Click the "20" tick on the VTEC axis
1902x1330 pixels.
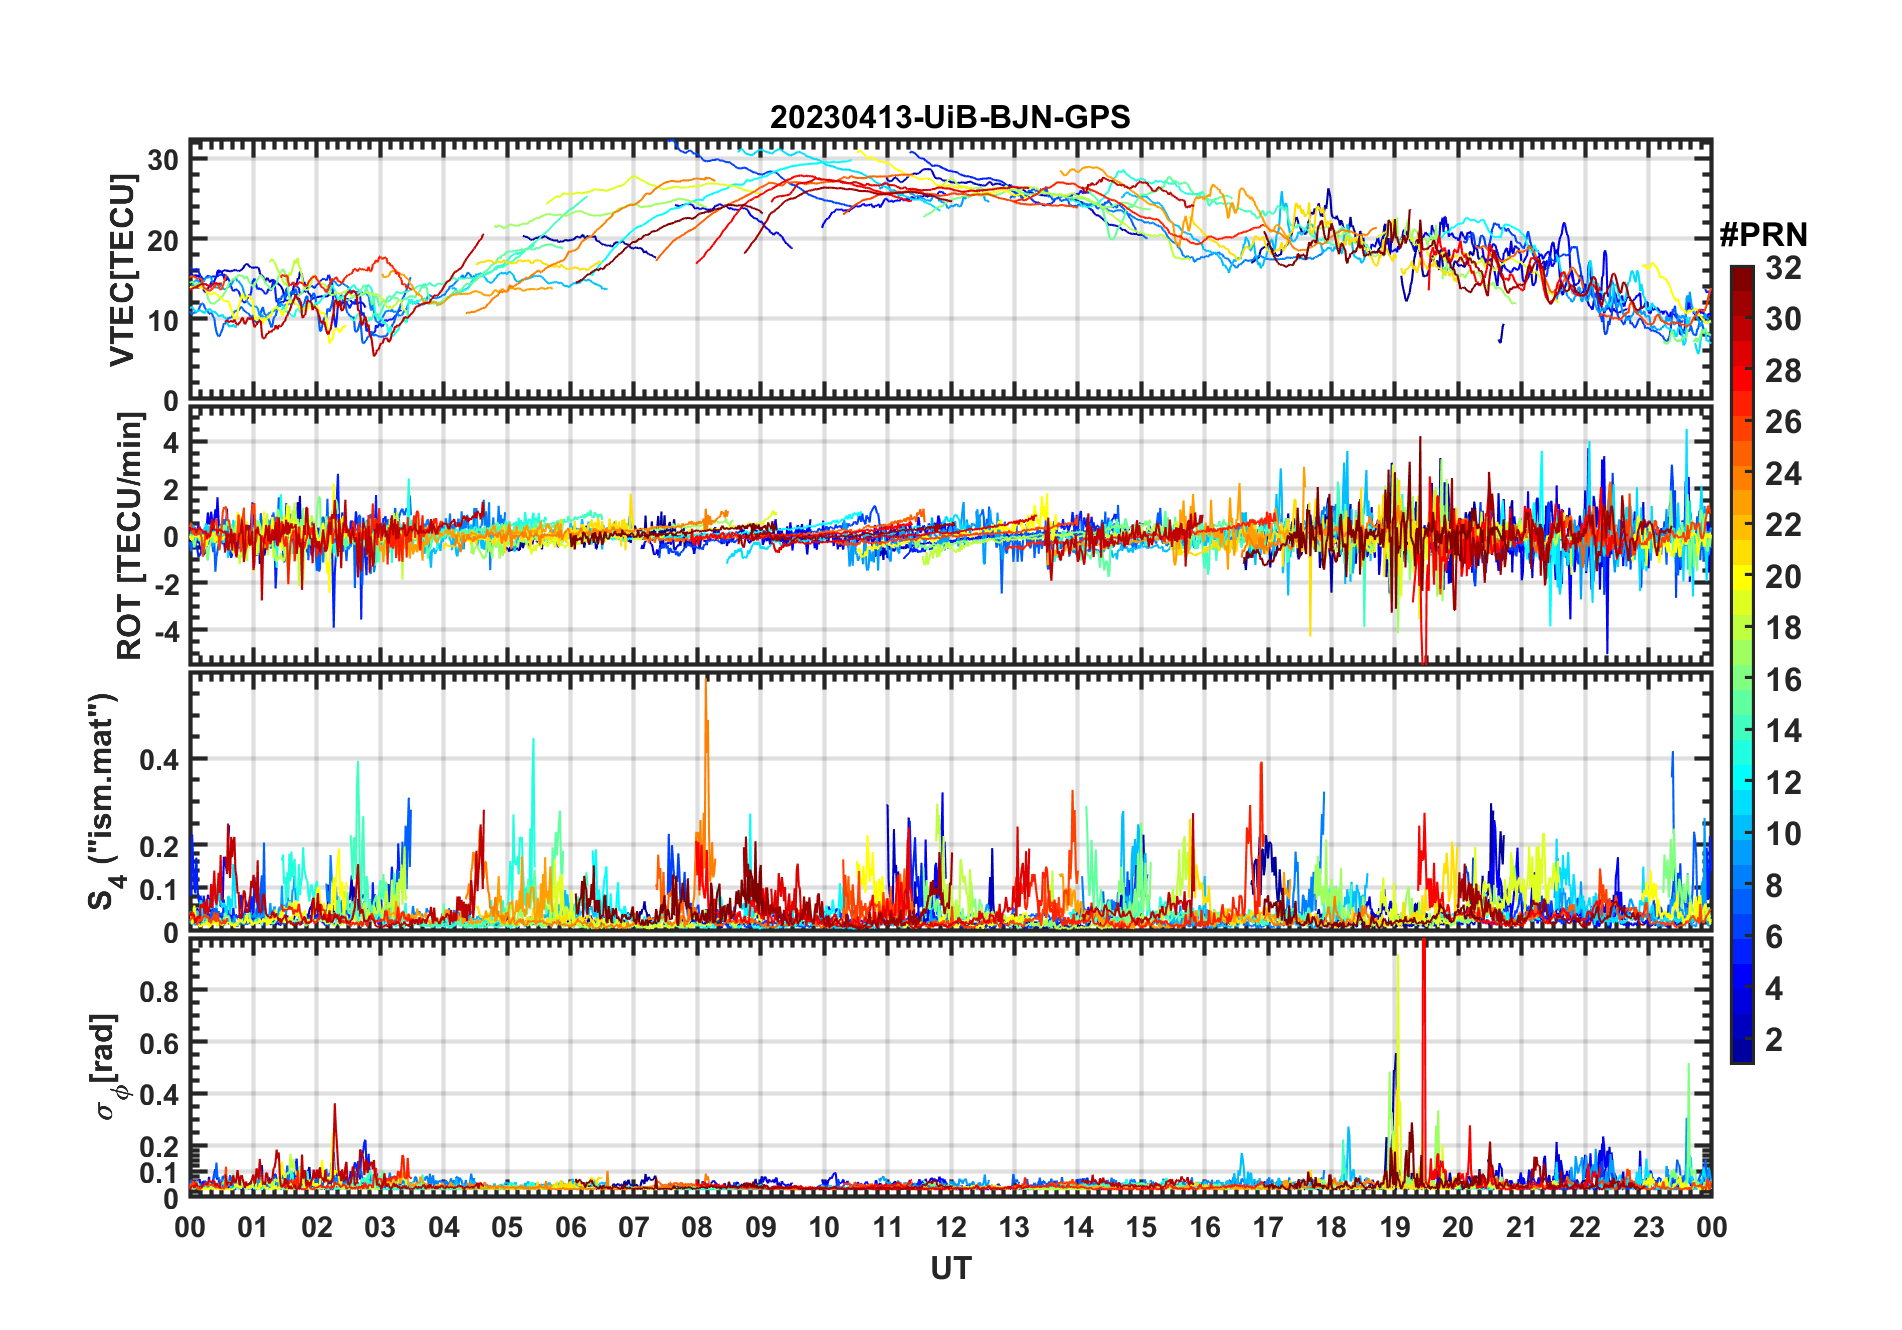pos(164,240)
